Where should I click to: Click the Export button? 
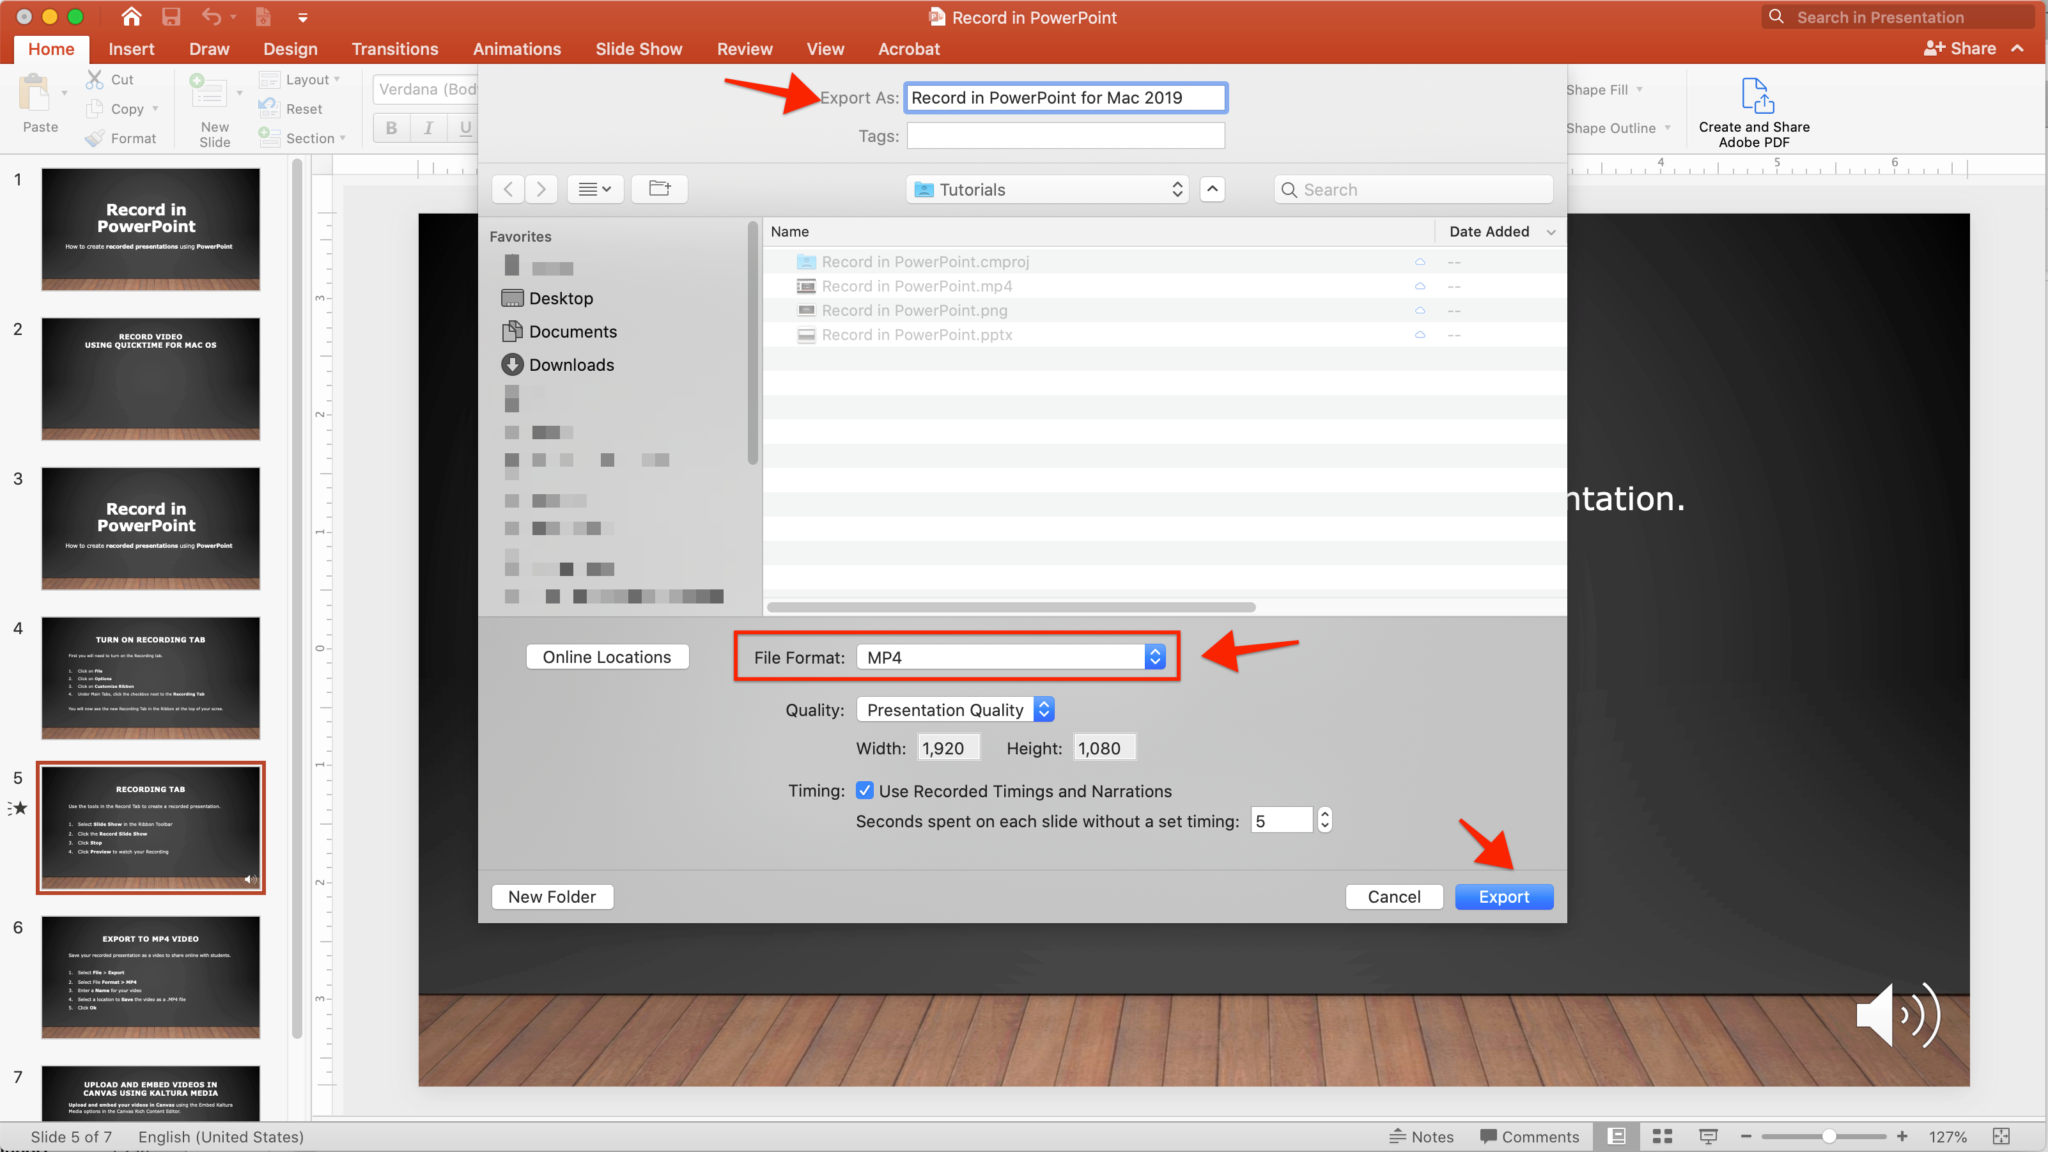pyautogui.click(x=1504, y=897)
